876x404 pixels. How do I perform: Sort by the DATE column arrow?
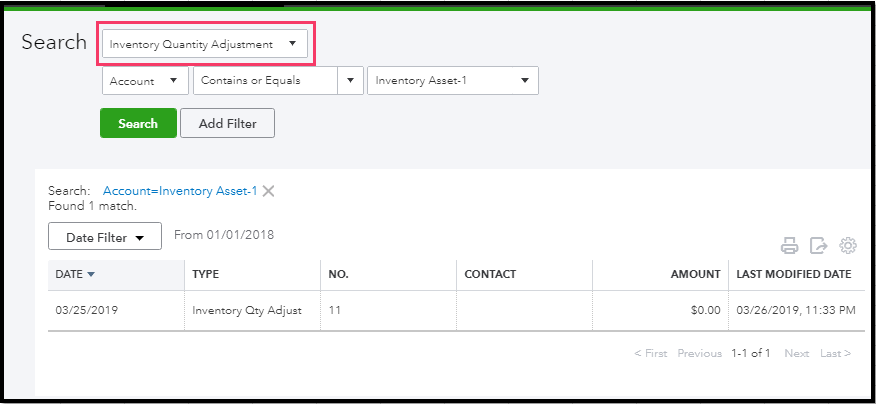[92, 274]
